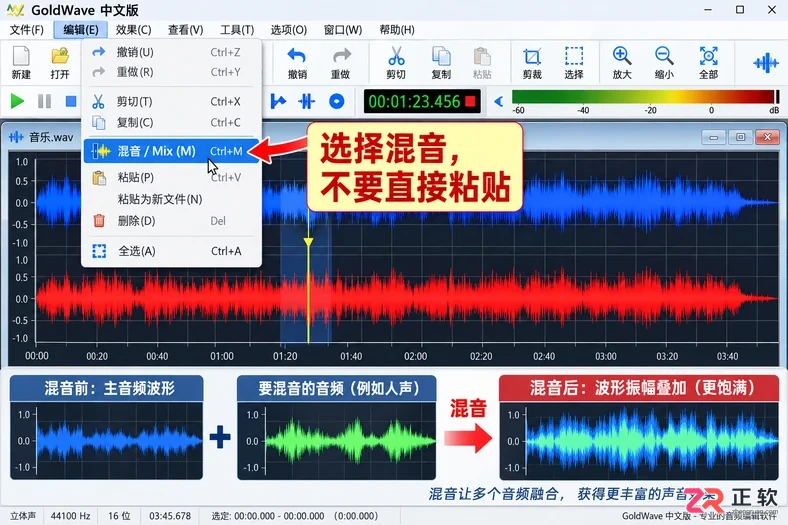The image size is (788, 525).
Task: Click the Cut (剪切) scissors toolbar icon
Action: pyautogui.click(x=396, y=56)
